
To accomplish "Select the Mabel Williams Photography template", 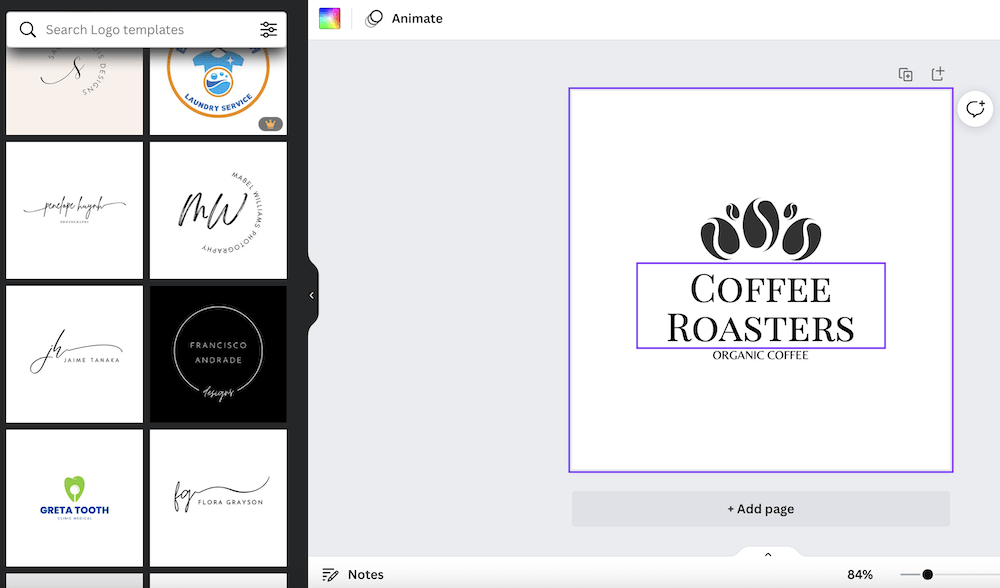I will pos(218,210).
